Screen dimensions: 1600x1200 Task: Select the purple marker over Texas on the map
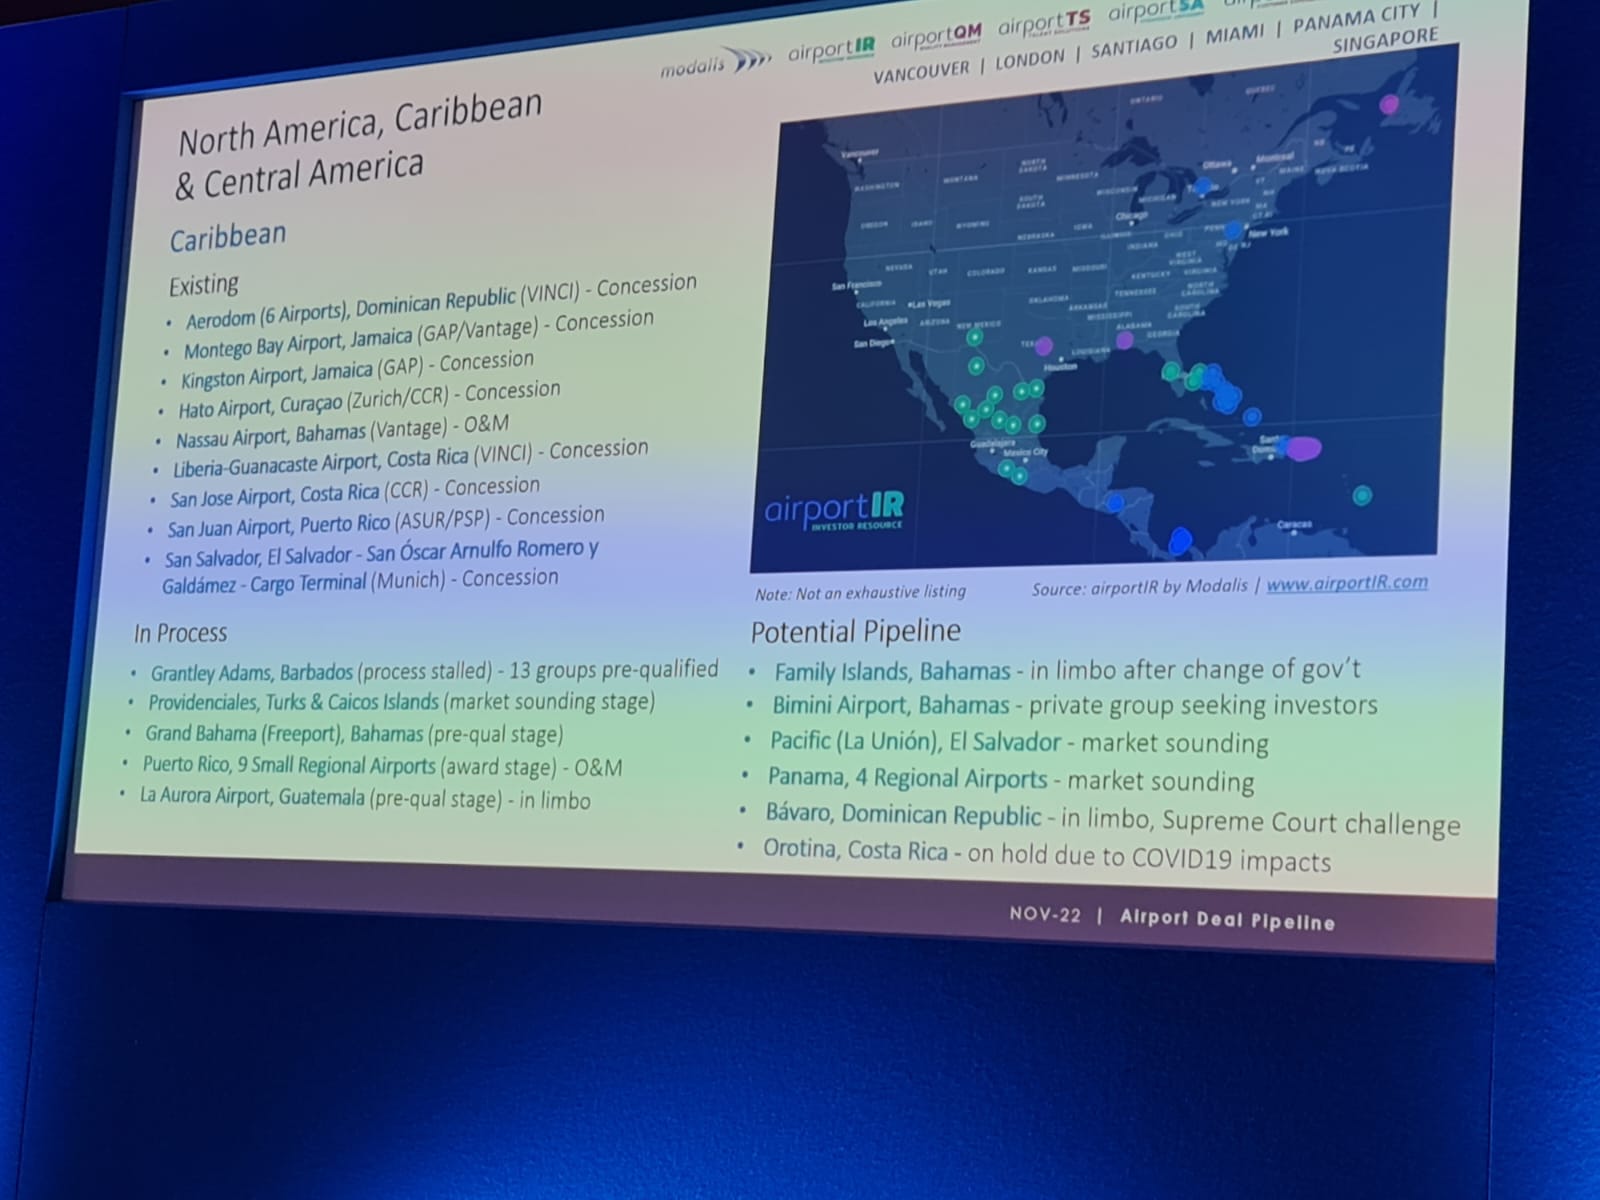click(1043, 346)
